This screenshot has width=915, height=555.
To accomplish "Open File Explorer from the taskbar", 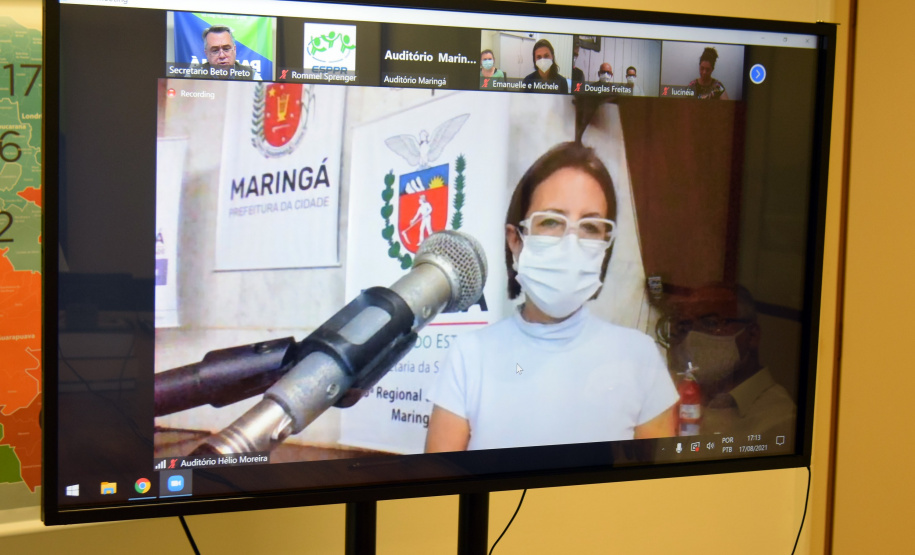I will [108, 488].
